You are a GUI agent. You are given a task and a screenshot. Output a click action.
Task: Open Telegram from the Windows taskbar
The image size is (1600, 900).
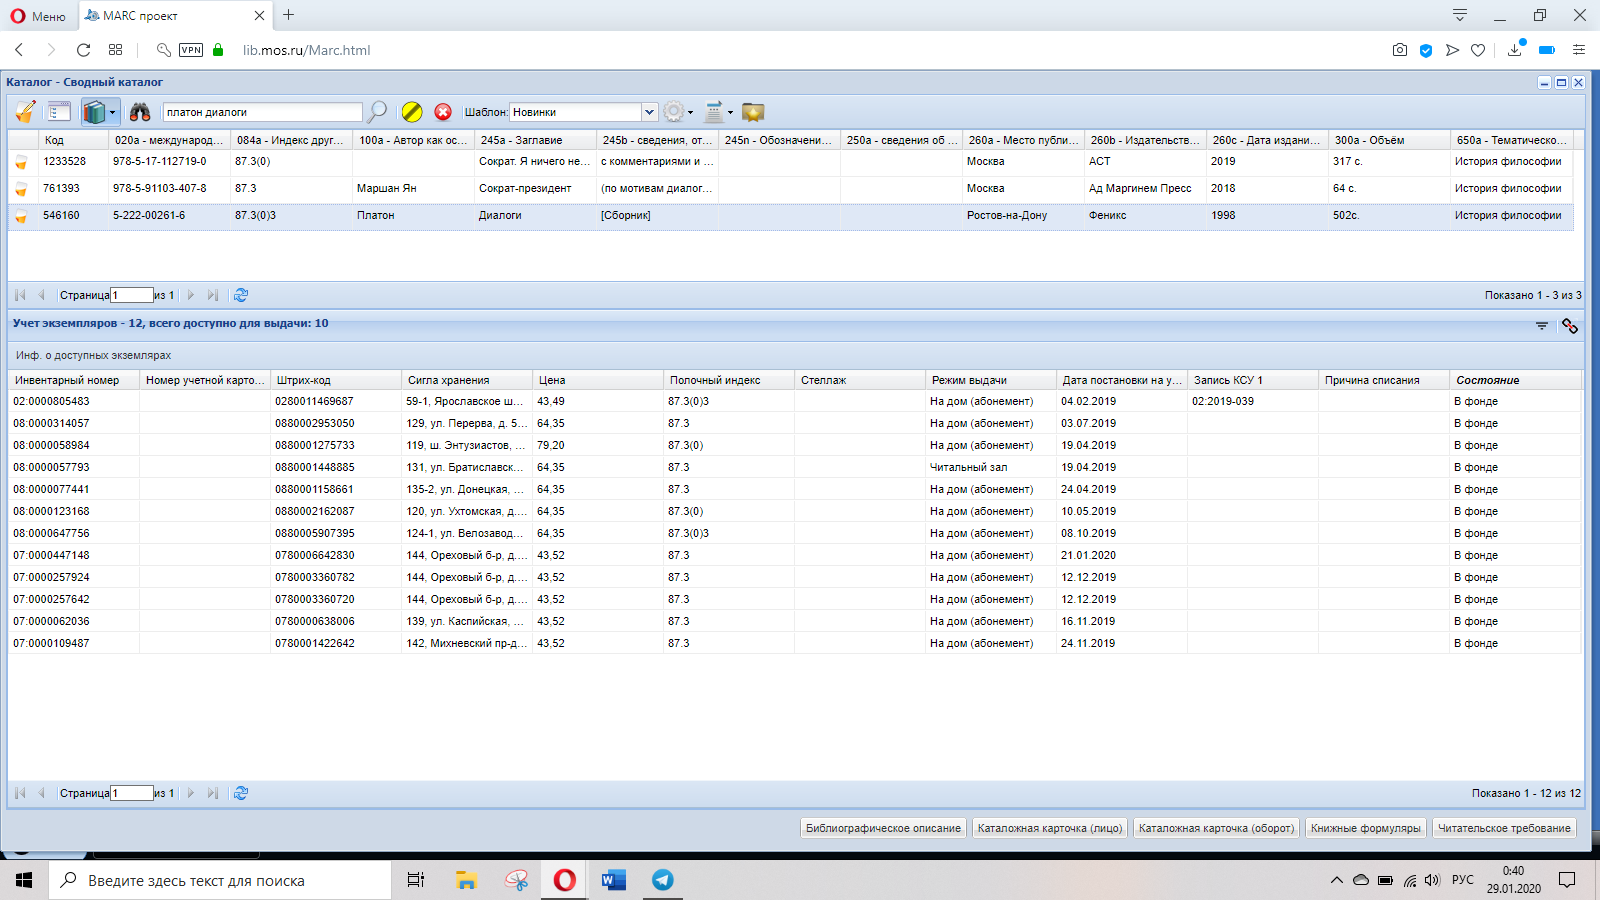point(662,880)
